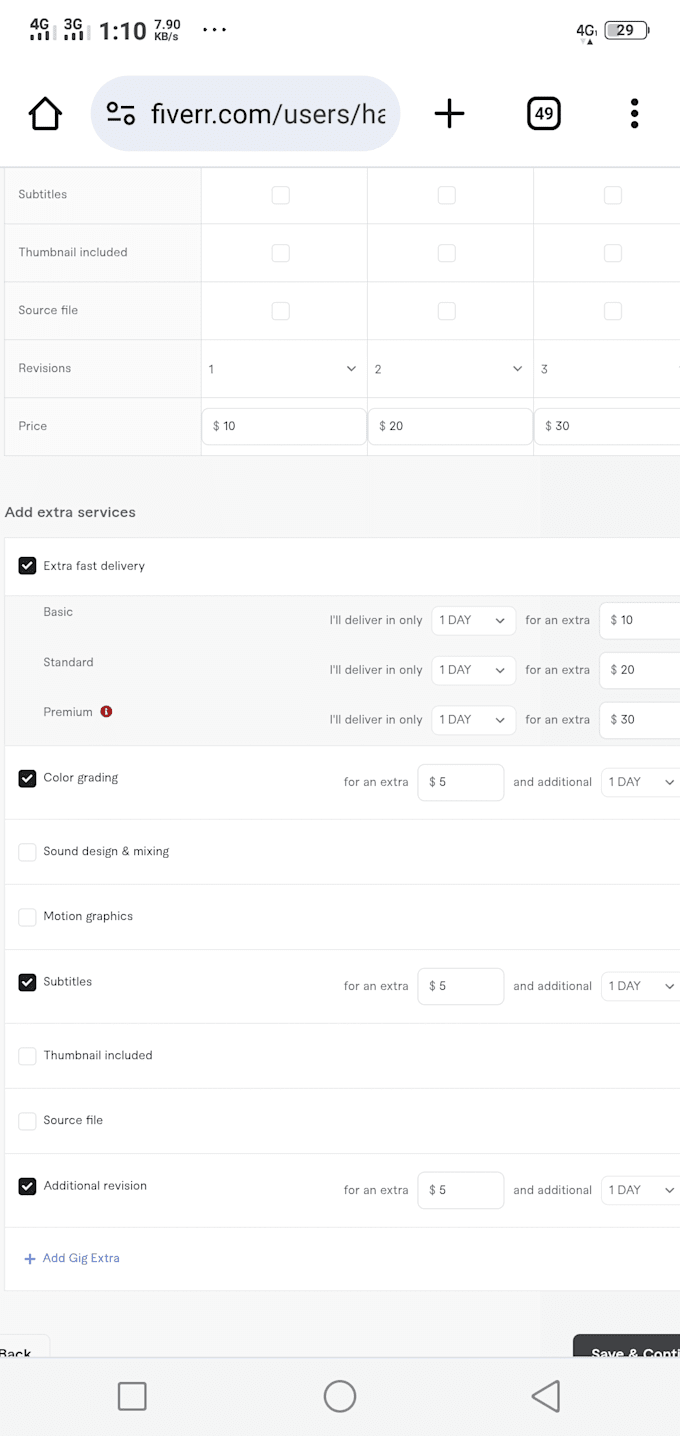Click the Revisions row label
This screenshot has width=680, height=1436.
pyautogui.click(x=45, y=368)
